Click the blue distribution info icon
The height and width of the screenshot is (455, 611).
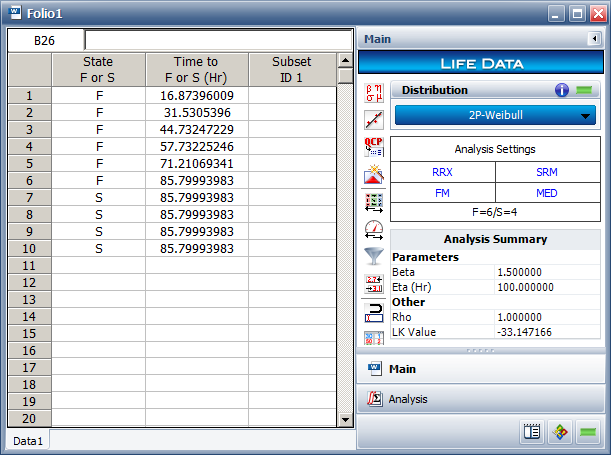point(563,90)
